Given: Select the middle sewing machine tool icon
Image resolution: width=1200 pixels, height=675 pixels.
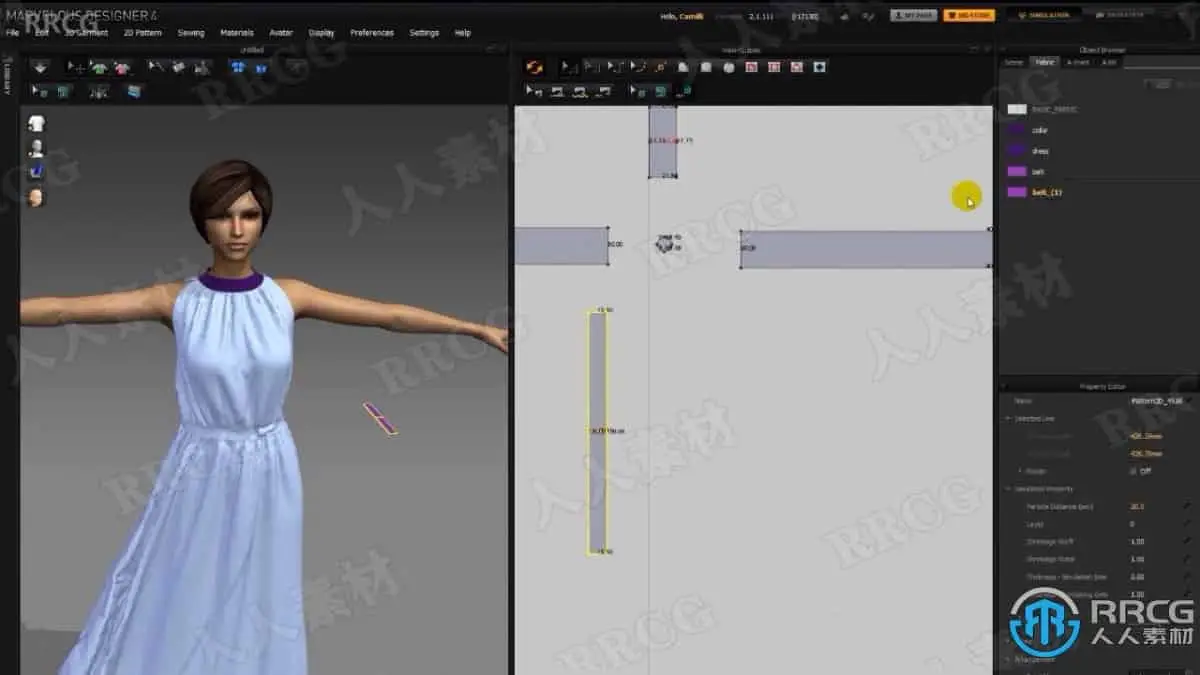Looking at the screenshot, I should click(x=581, y=91).
